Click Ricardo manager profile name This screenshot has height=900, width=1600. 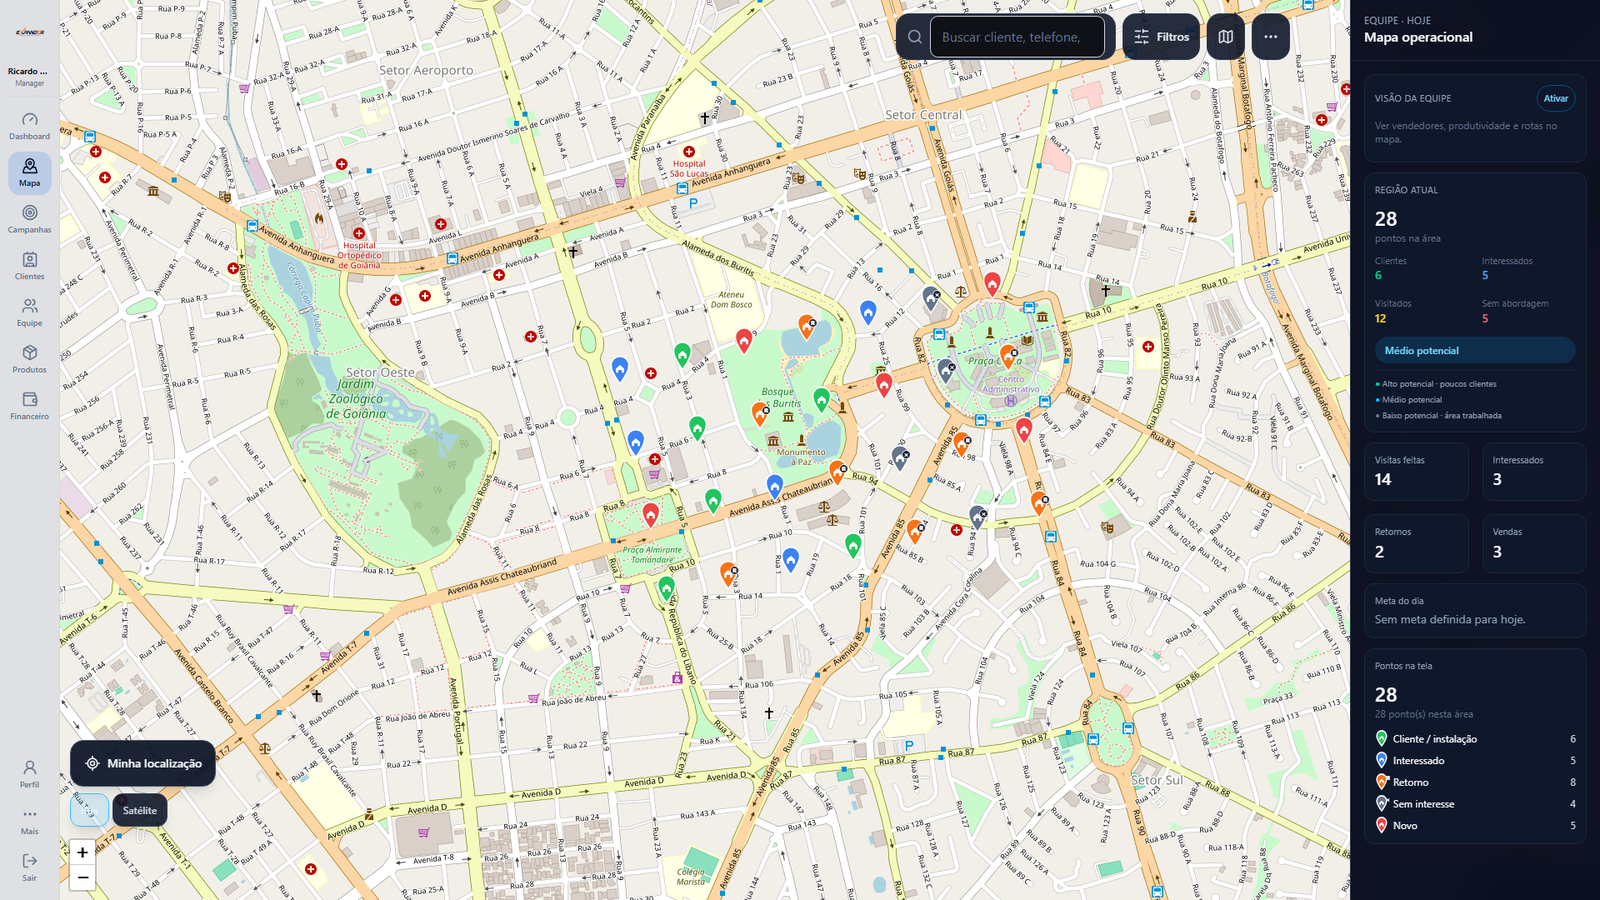pos(28,71)
